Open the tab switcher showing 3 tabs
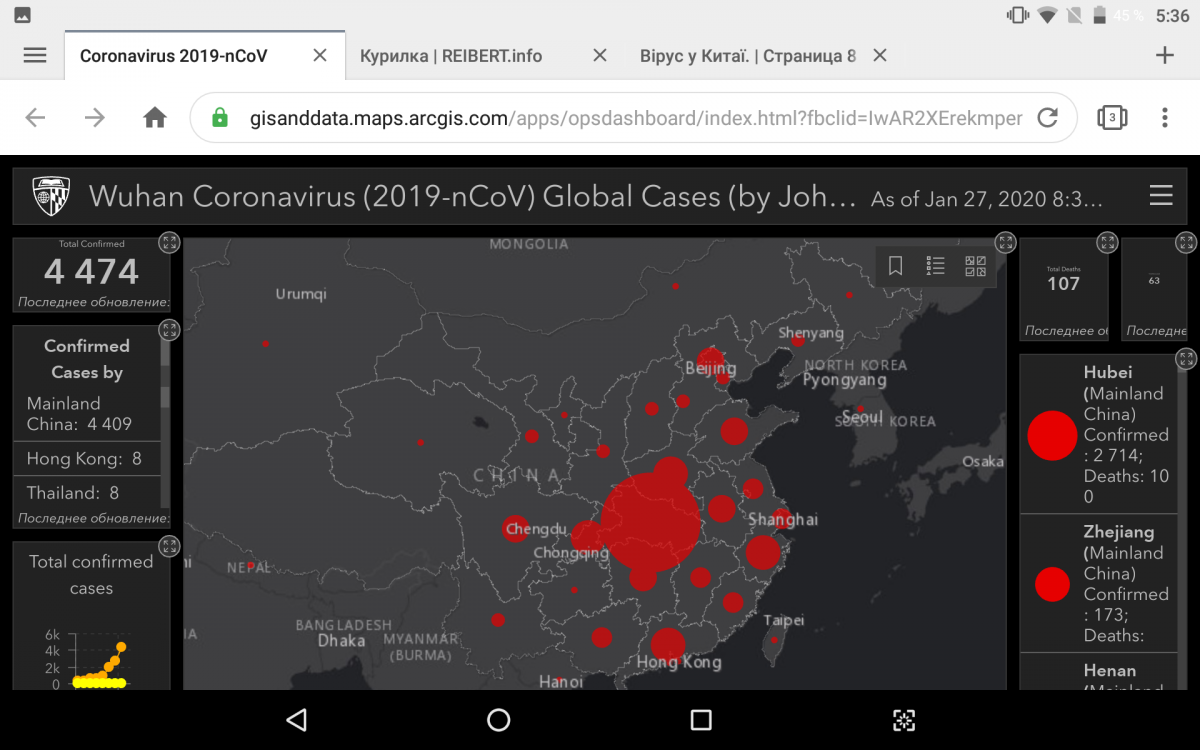Viewport: 1200px width, 750px height. click(x=1112, y=118)
